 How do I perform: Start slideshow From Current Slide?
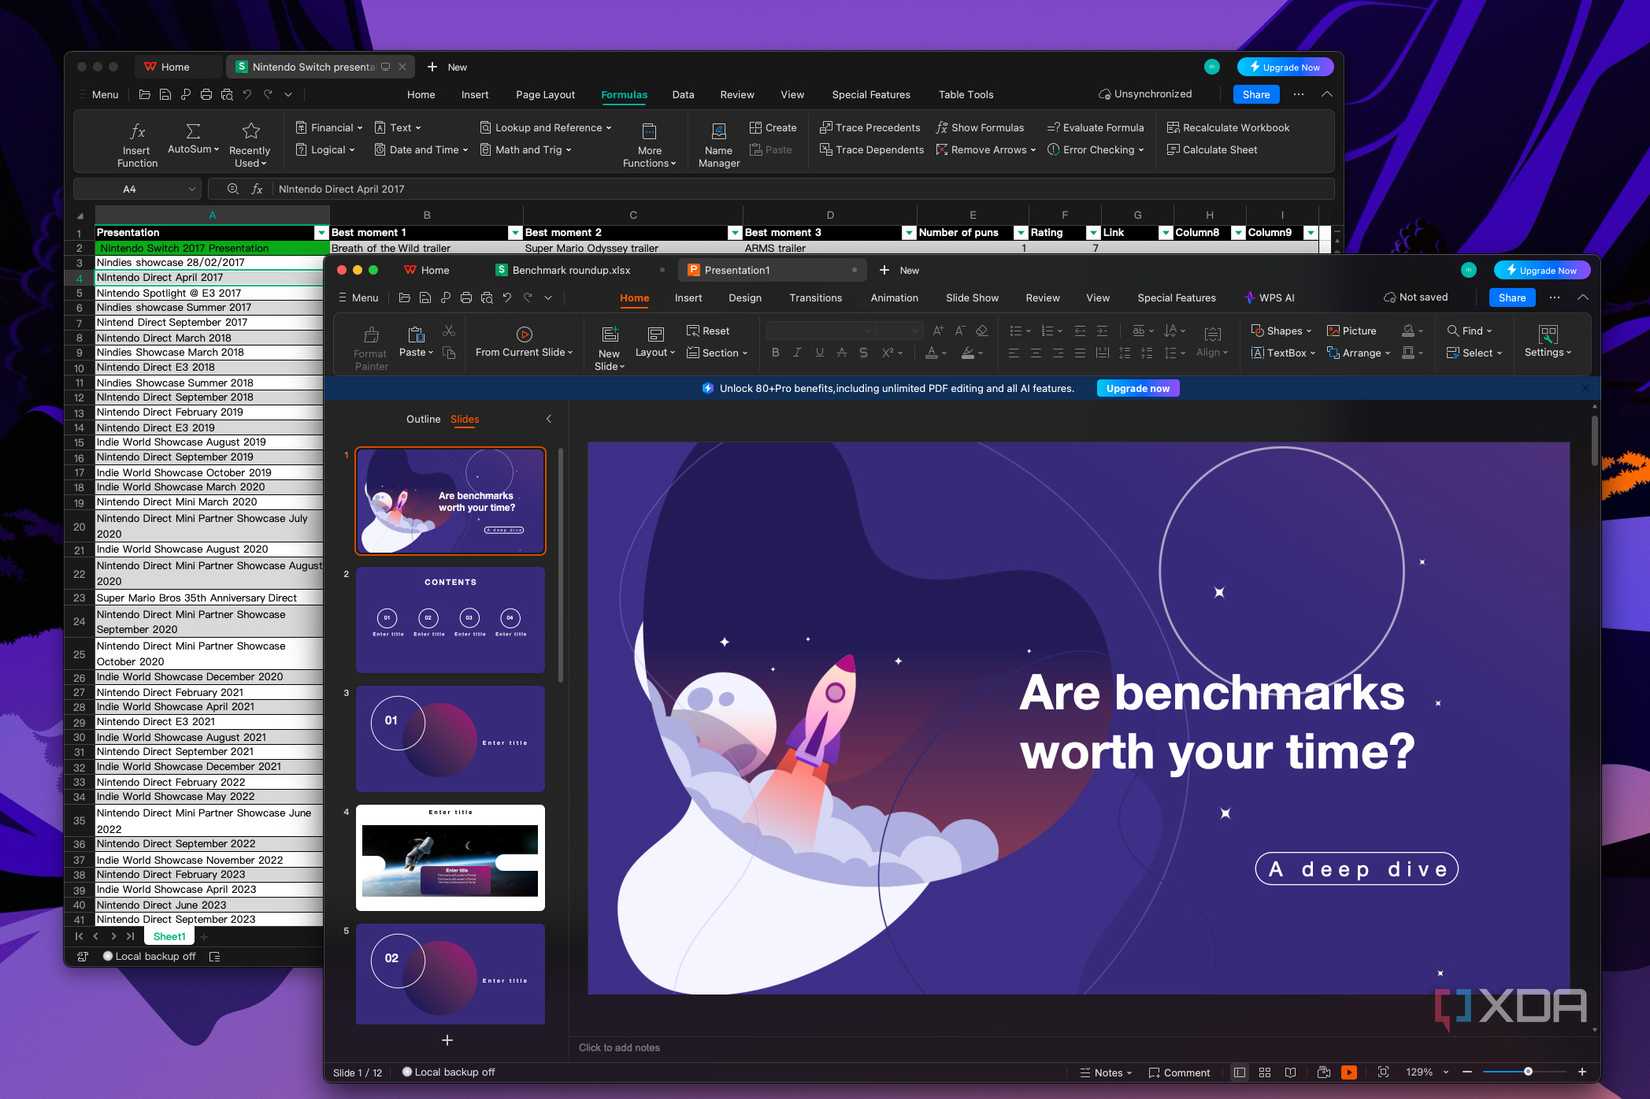tap(524, 344)
